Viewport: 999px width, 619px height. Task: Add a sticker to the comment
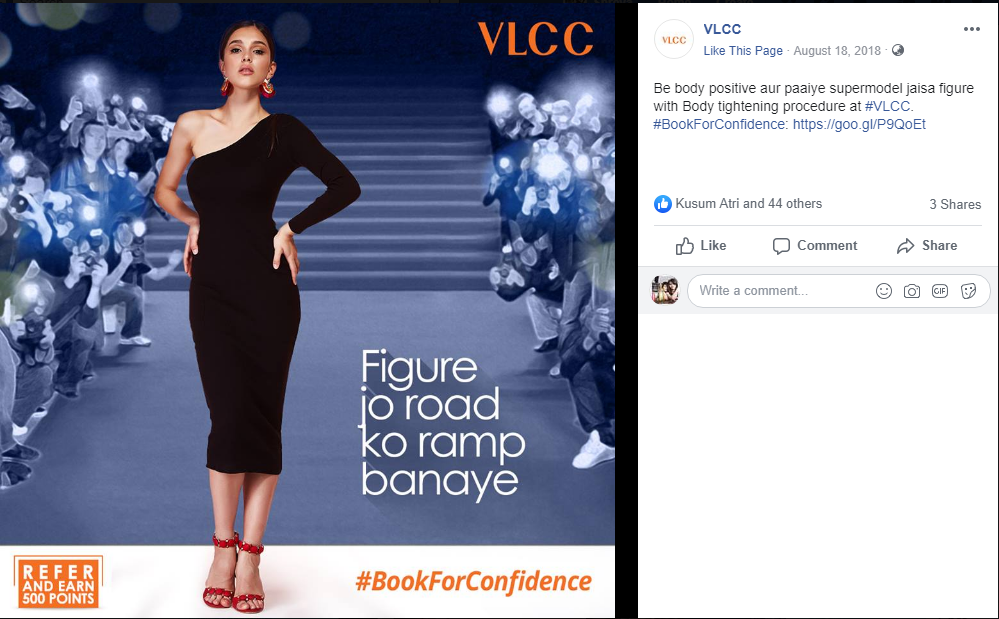968,291
